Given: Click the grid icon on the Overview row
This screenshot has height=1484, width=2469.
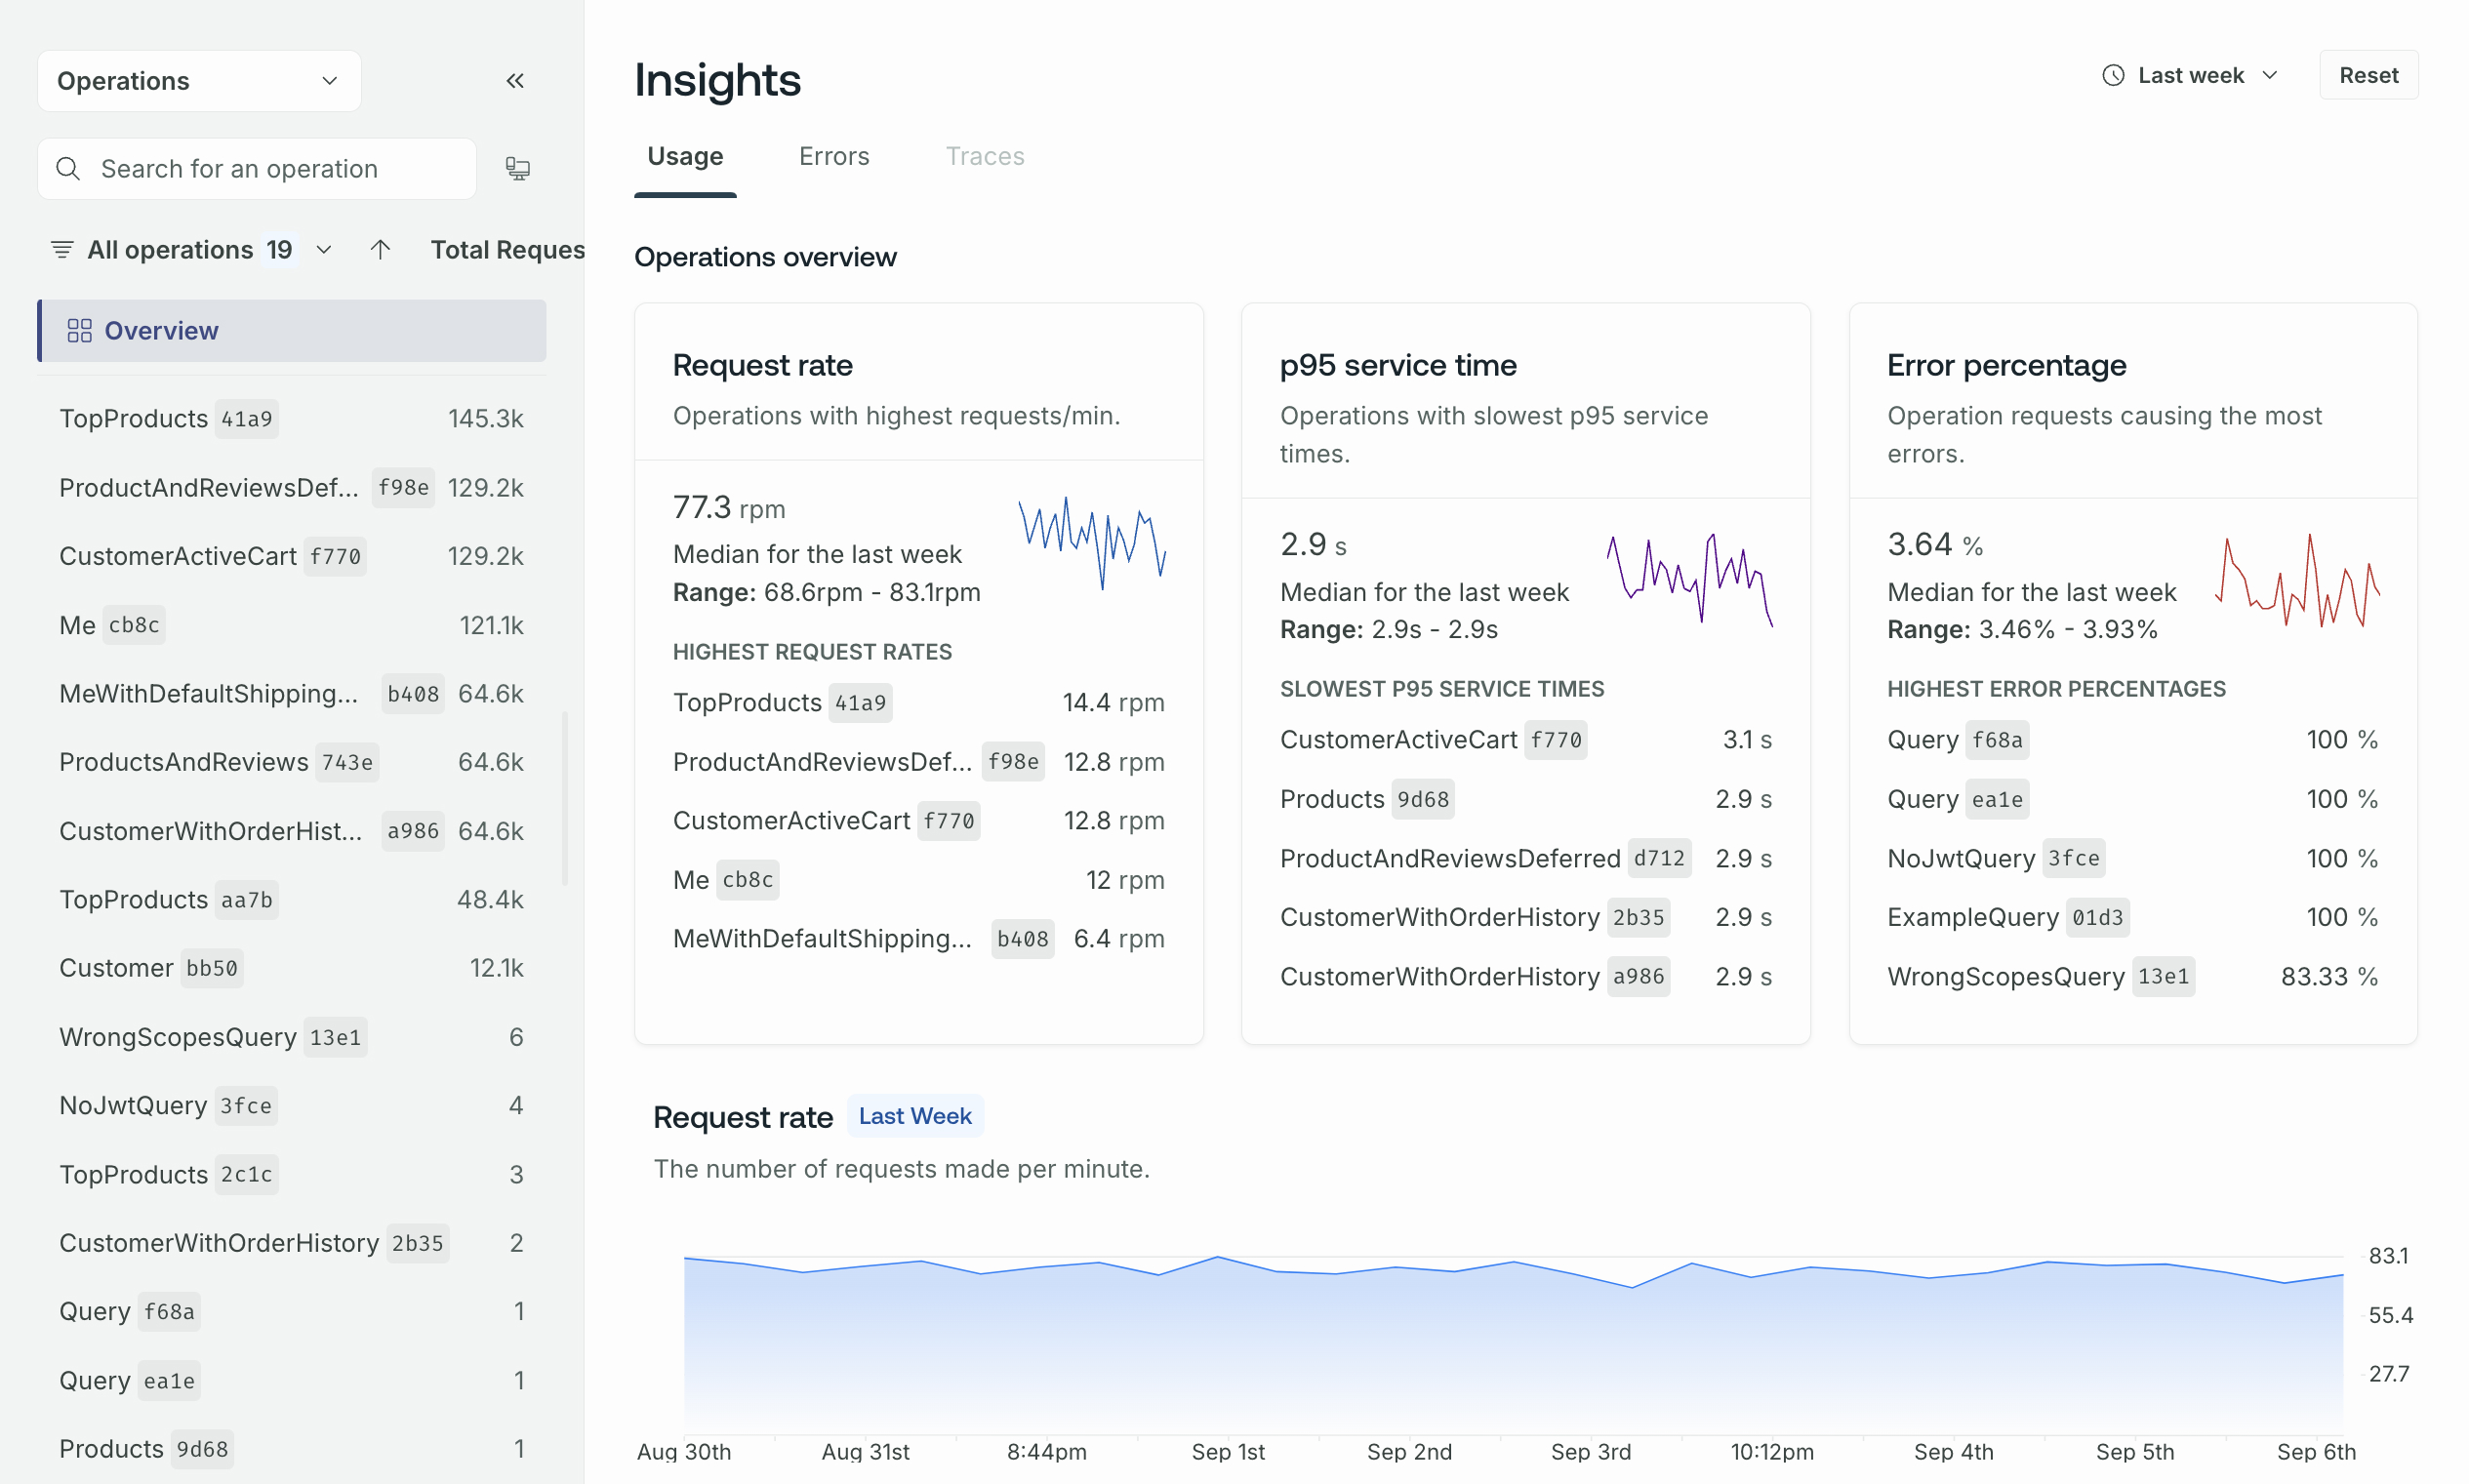Looking at the screenshot, I should [79, 331].
